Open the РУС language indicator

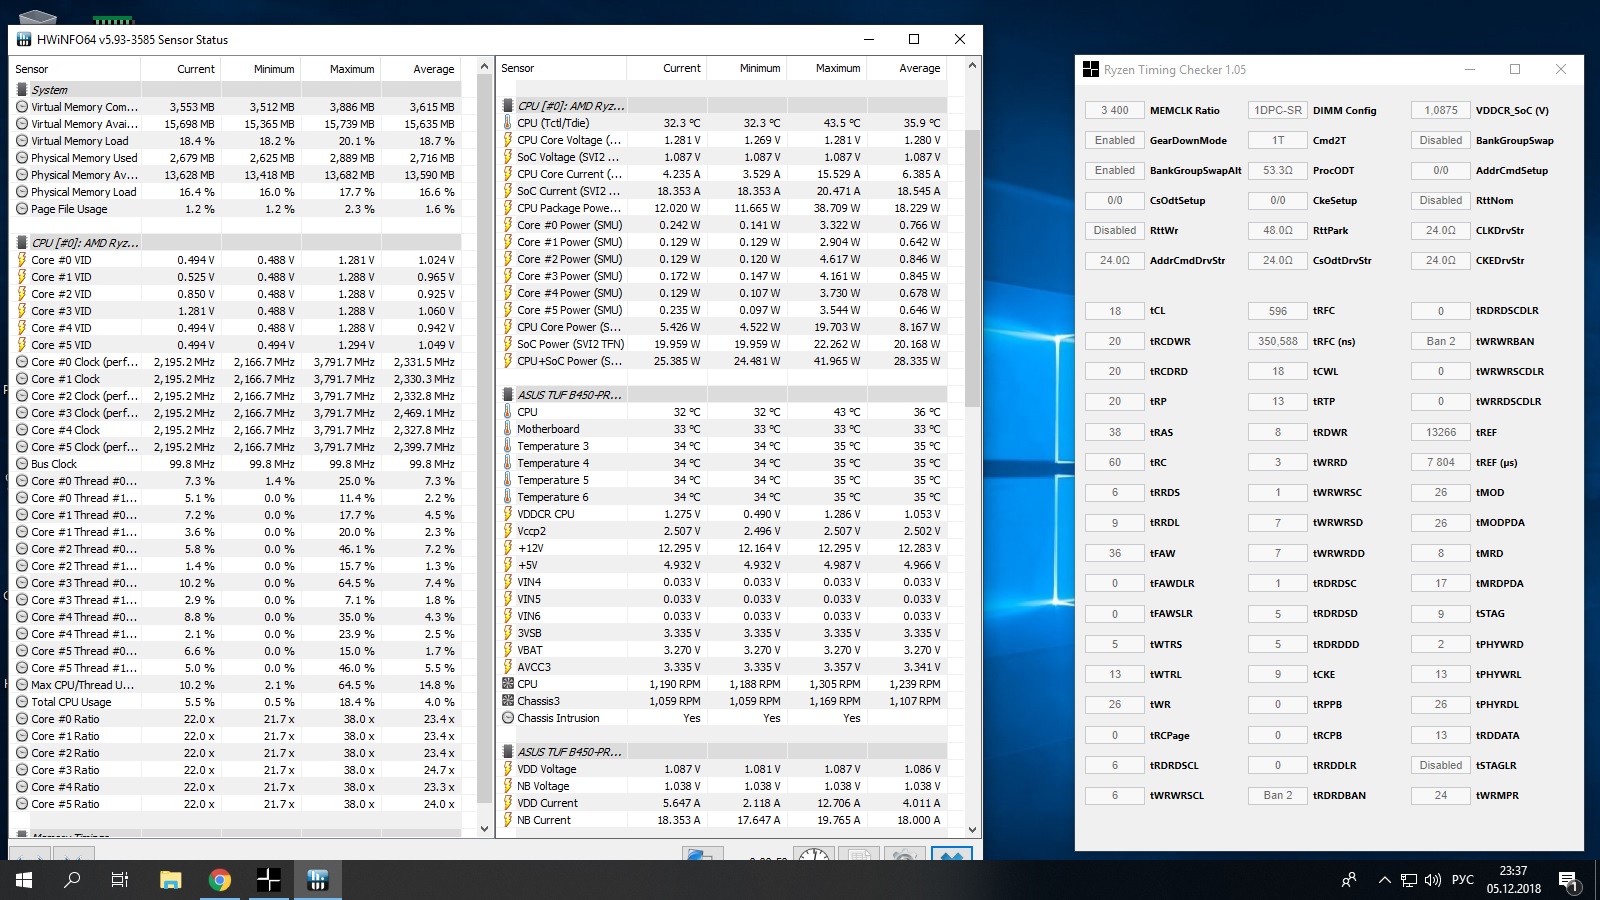1462,880
